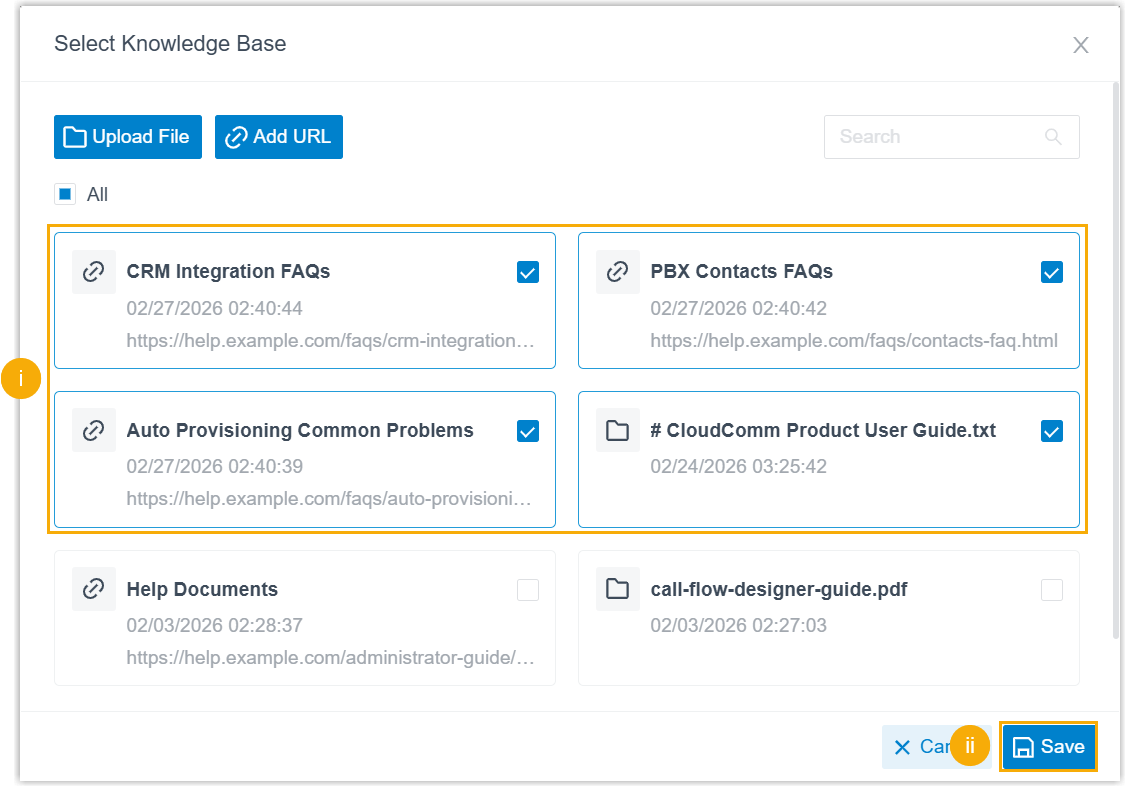Click the Add URL button
Screen dimensions: 1126x787
pyautogui.click(x=279, y=137)
